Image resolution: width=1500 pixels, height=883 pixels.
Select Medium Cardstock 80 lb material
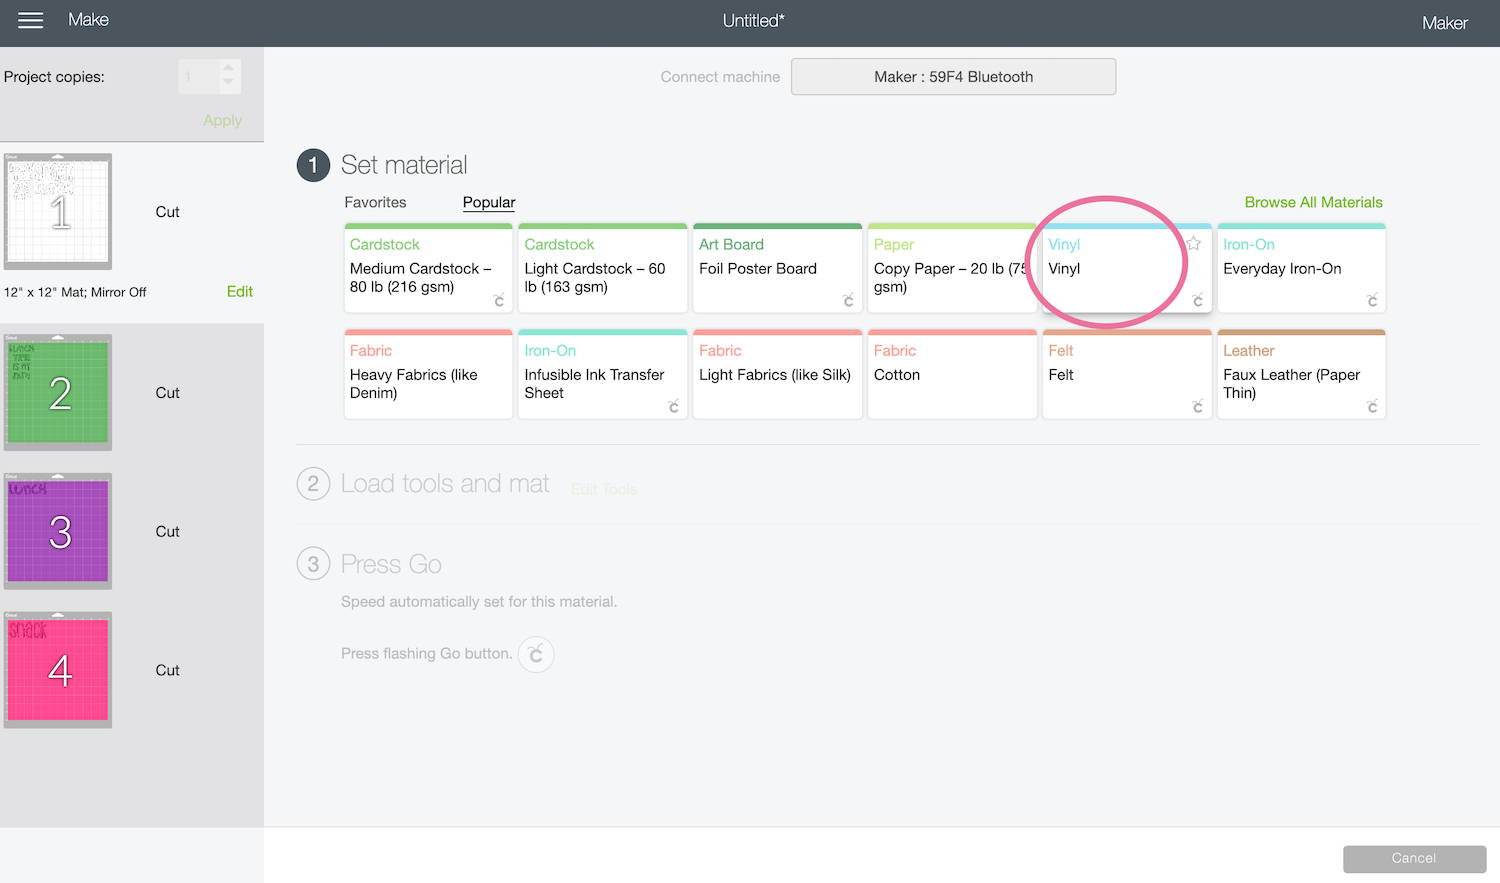[428, 268]
